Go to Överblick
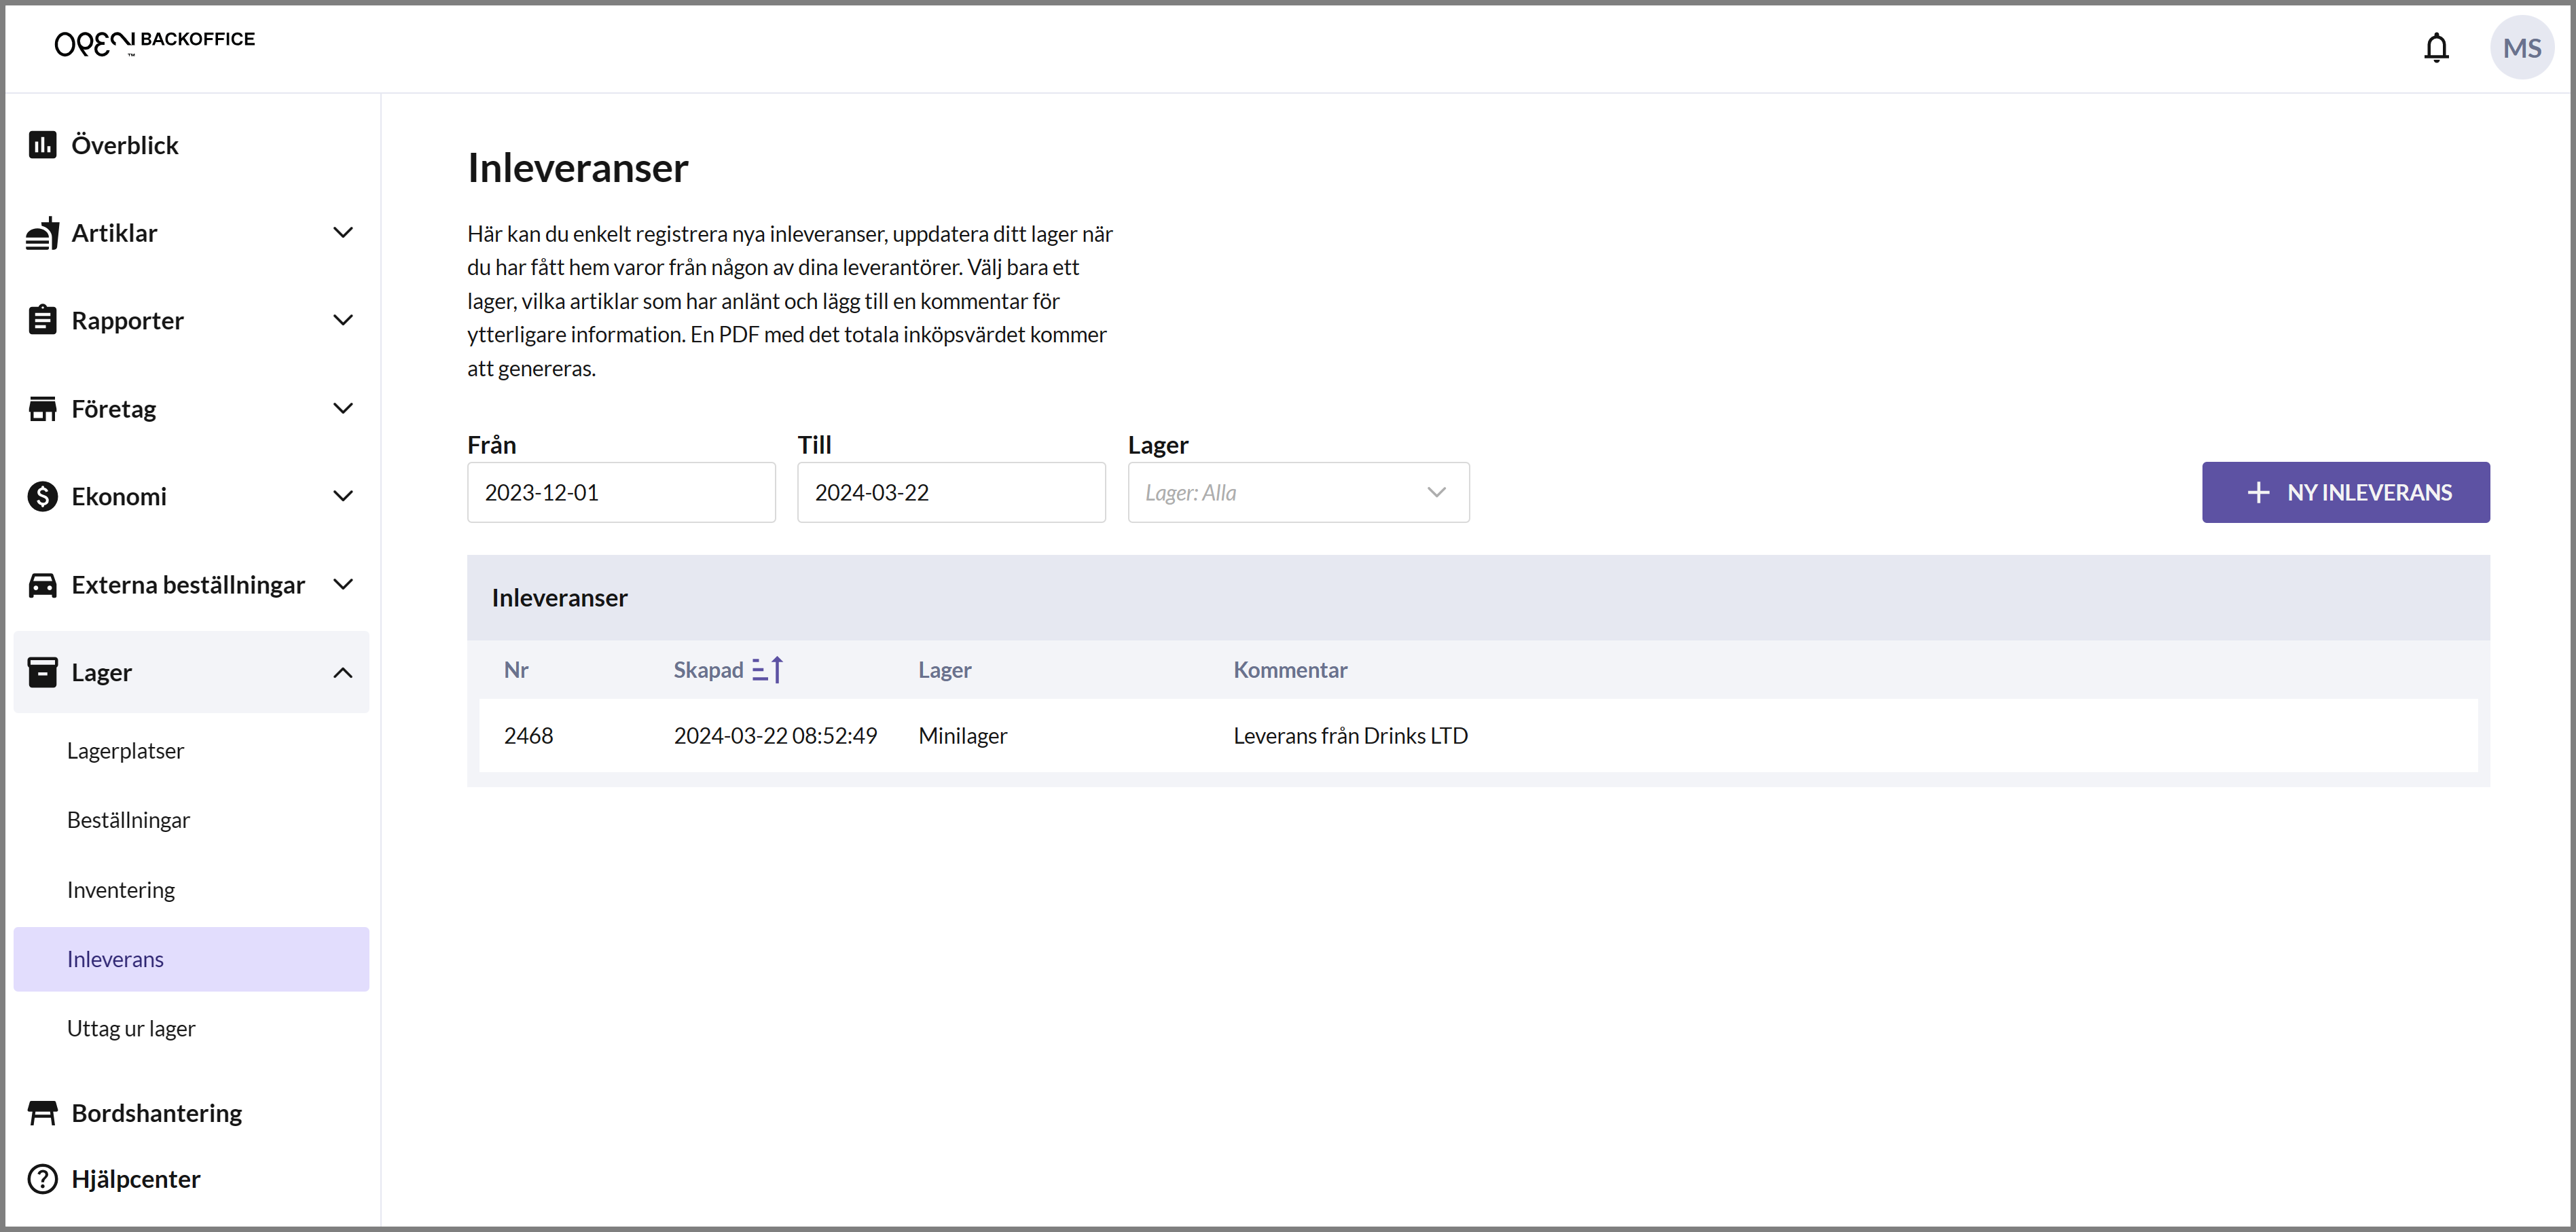2576x1232 pixels. point(125,145)
